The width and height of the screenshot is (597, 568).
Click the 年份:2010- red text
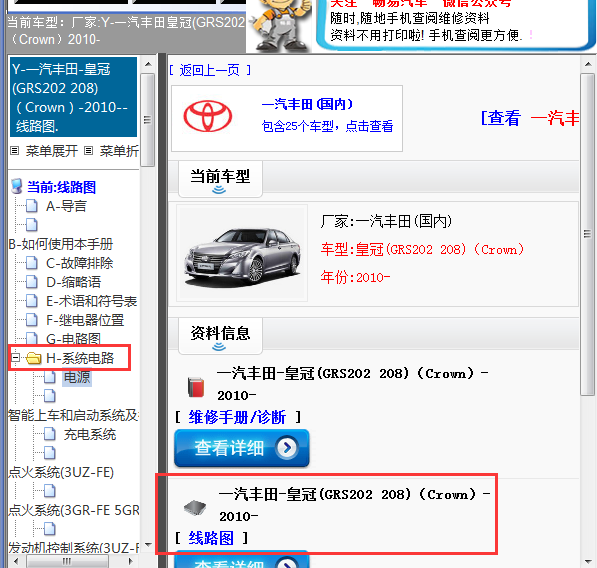(355, 277)
